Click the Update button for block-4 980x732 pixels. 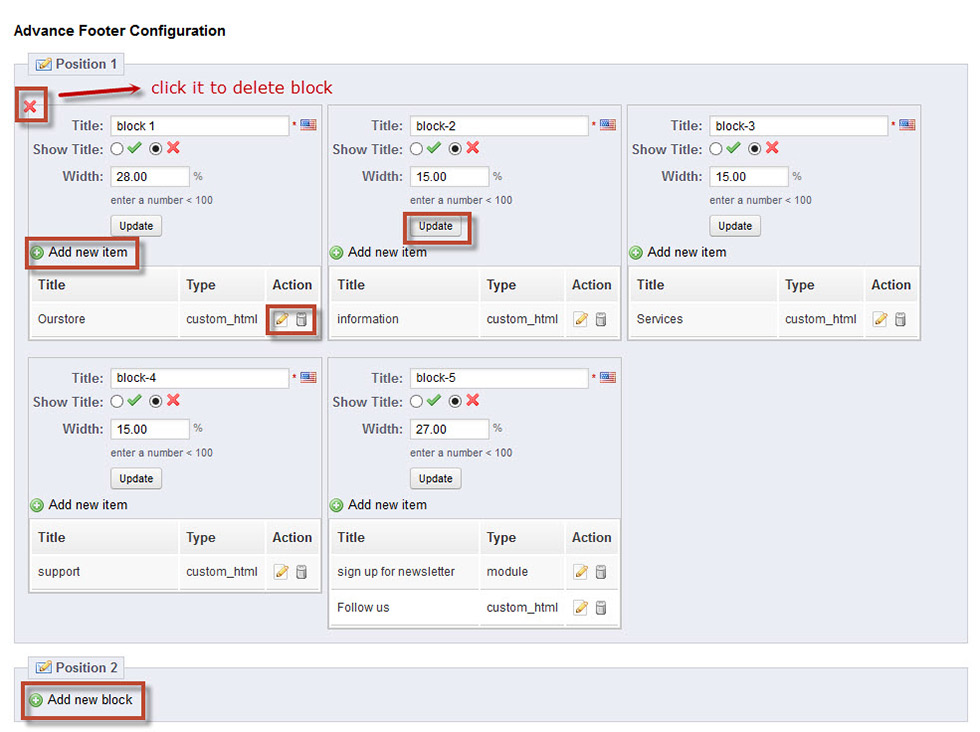click(x=136, y=479)
